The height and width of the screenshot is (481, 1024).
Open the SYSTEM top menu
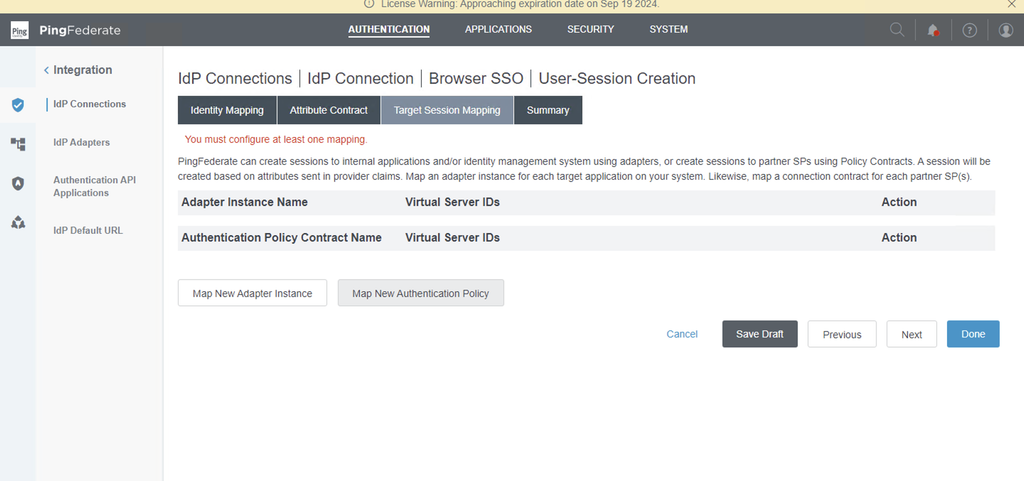click(x=668, y=29)
